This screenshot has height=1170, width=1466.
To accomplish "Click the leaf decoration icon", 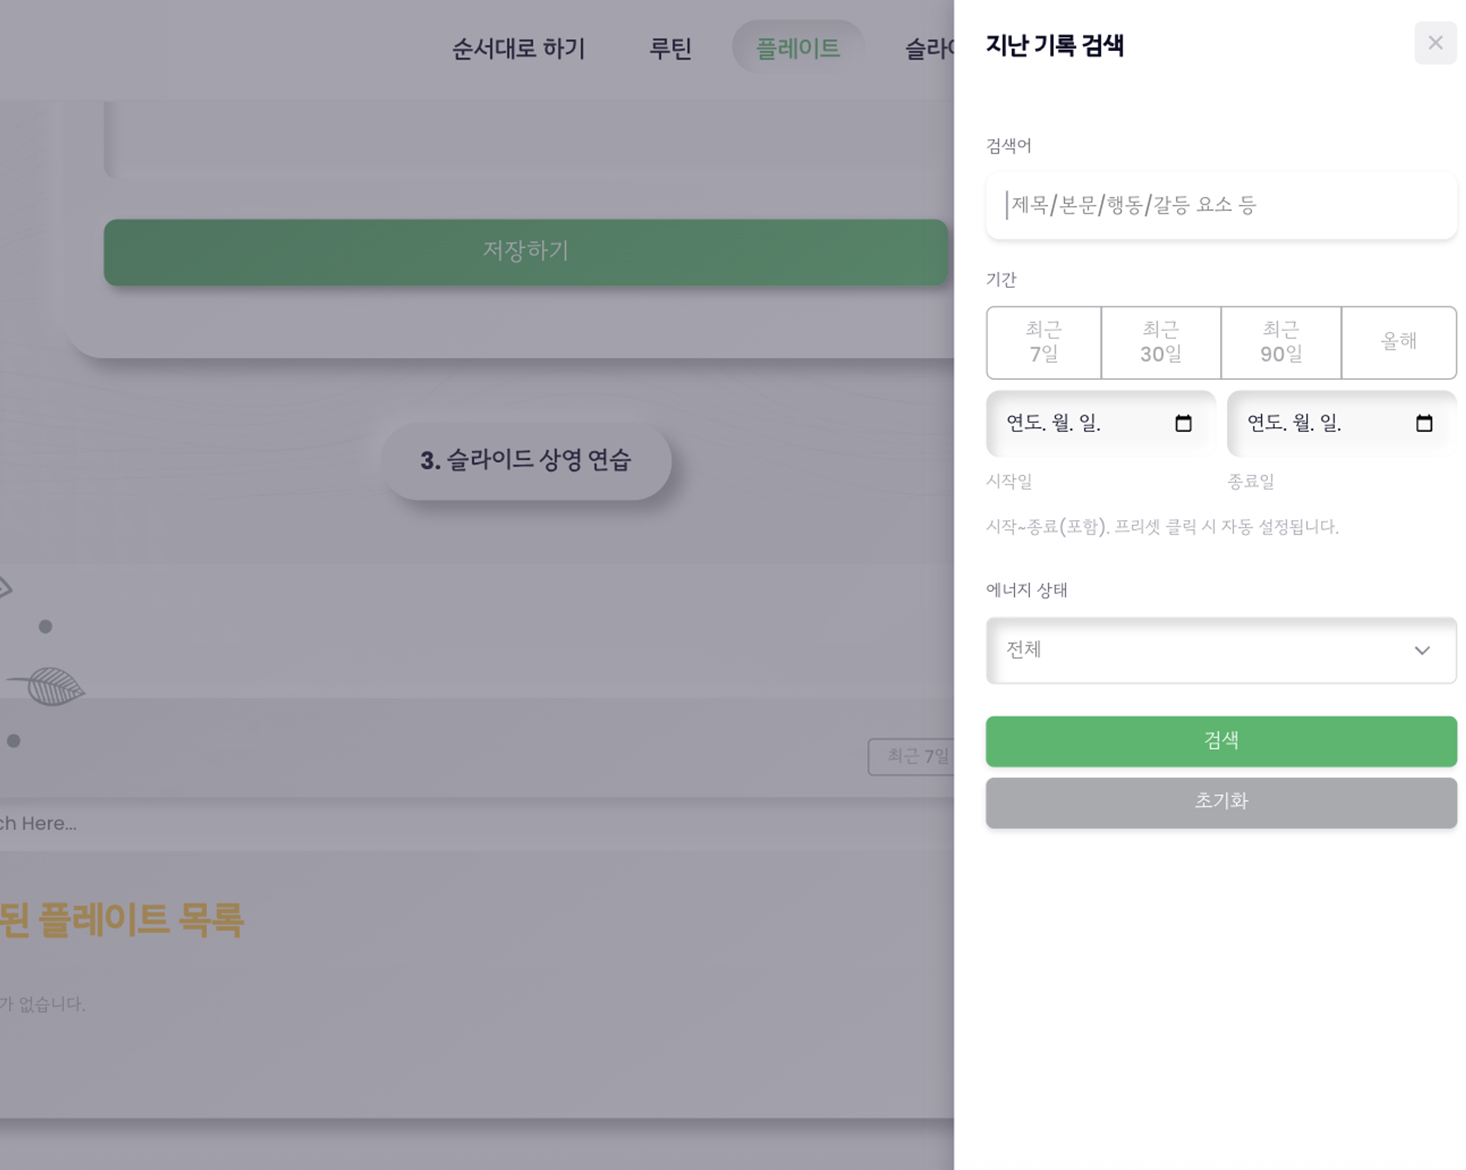I will [x=50, y=686].
